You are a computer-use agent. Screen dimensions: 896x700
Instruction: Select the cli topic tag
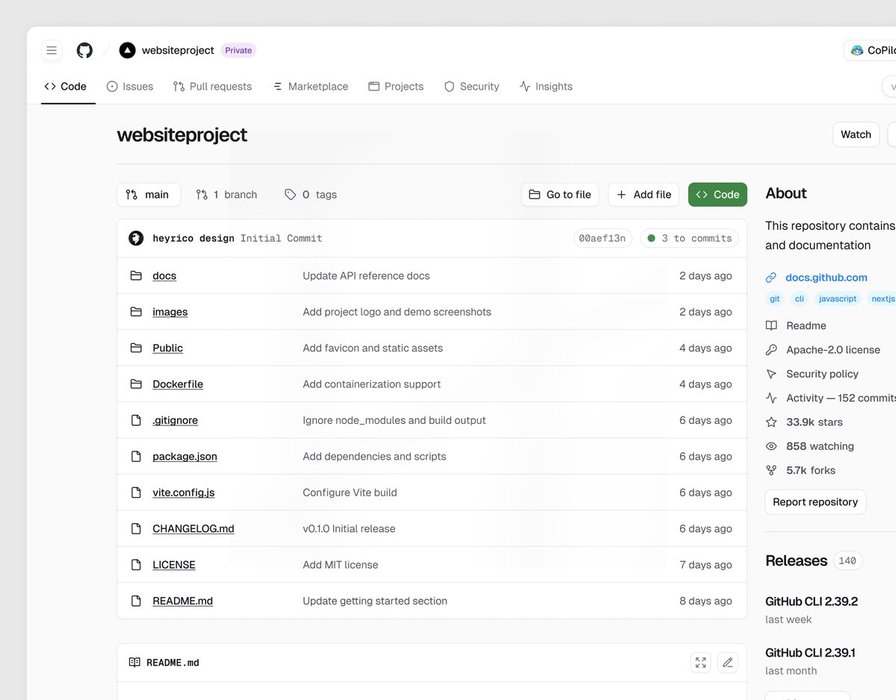[799, 298]
